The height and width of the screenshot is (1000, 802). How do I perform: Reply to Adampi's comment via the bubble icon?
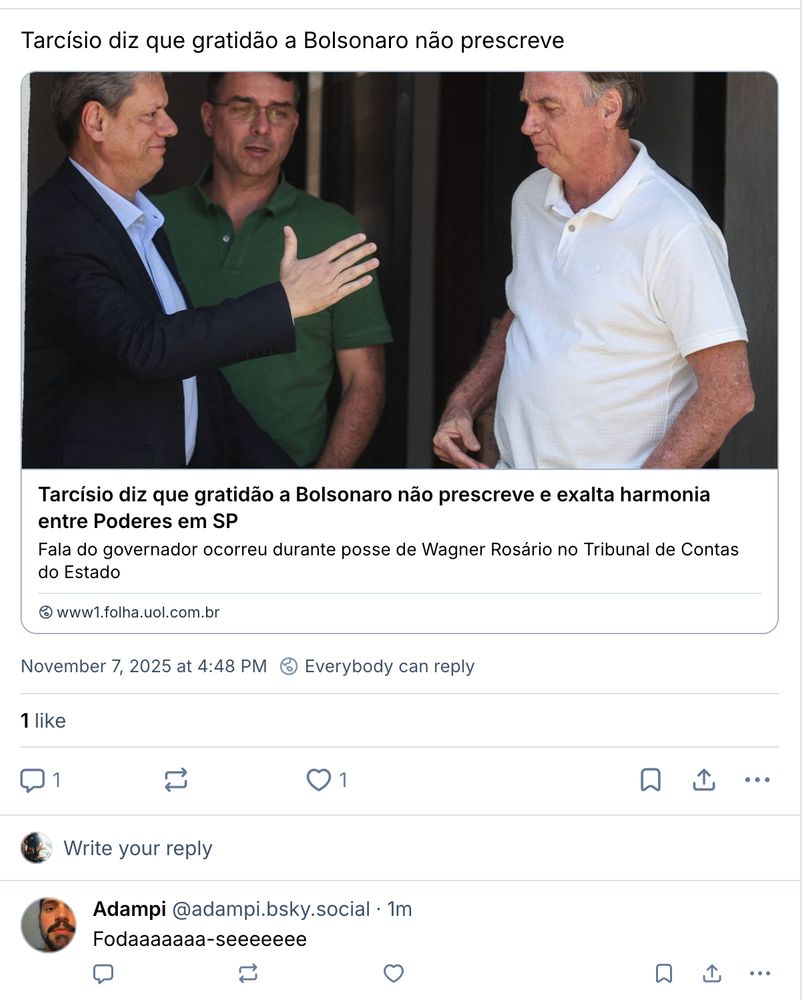tap(103, 973)
